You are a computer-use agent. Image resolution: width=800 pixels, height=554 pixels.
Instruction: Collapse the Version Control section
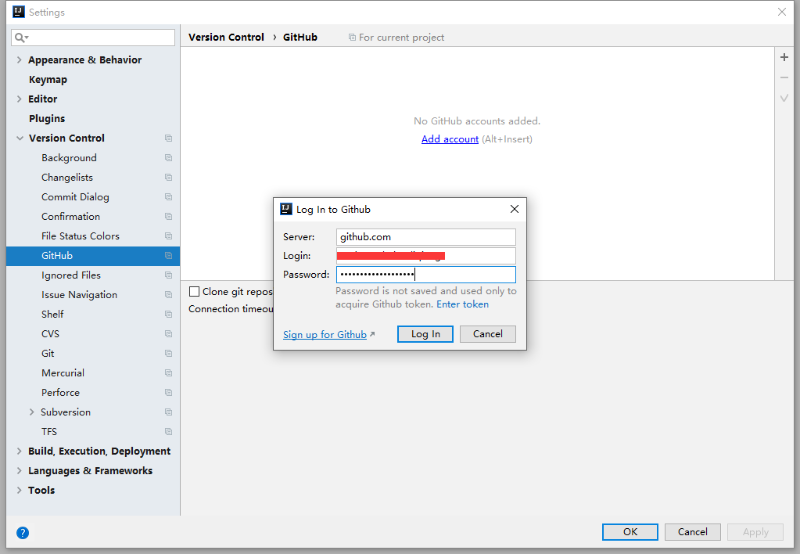click(19, 138)
